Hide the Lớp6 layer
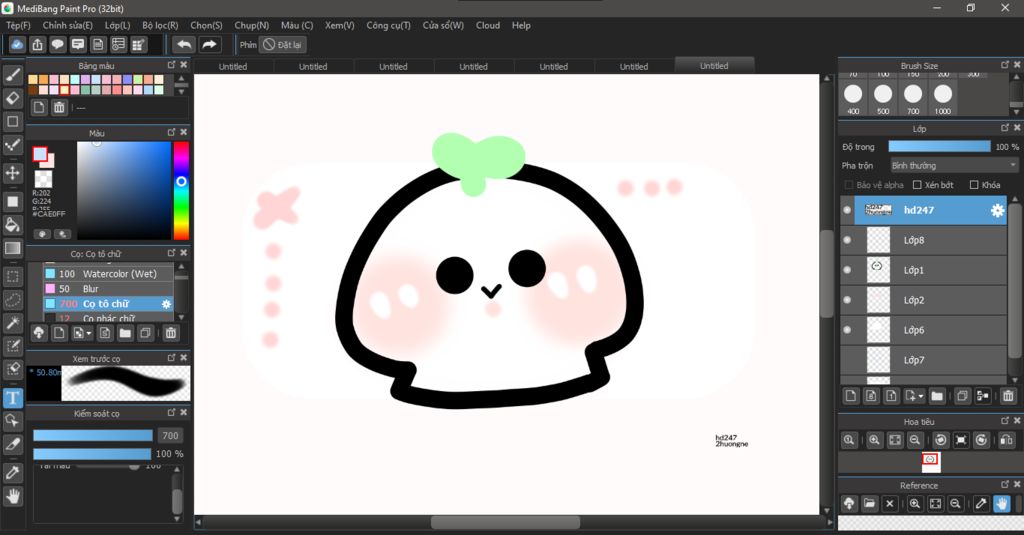 (x=847, y=330)
